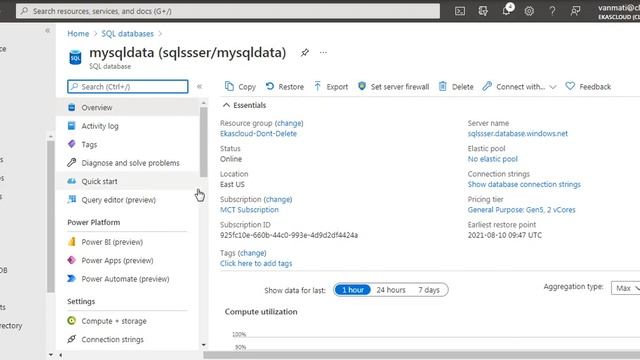Open the vanmati account menu
The height and width of the screenshot is (360, 640).
618,11
